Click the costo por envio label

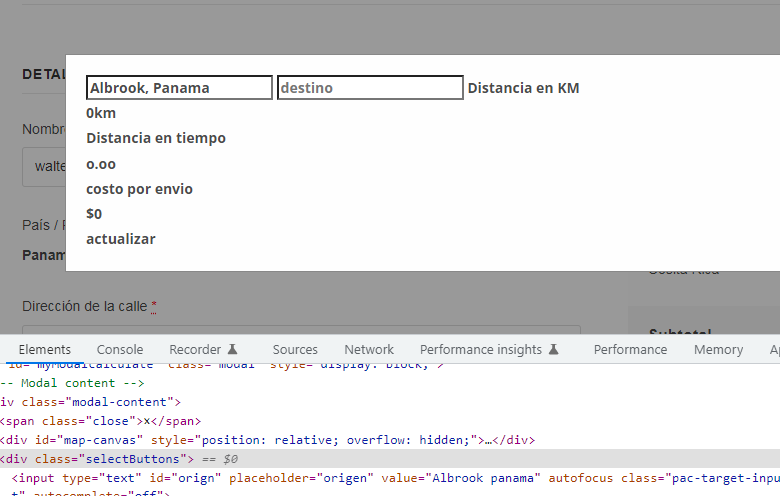[139, 189]
